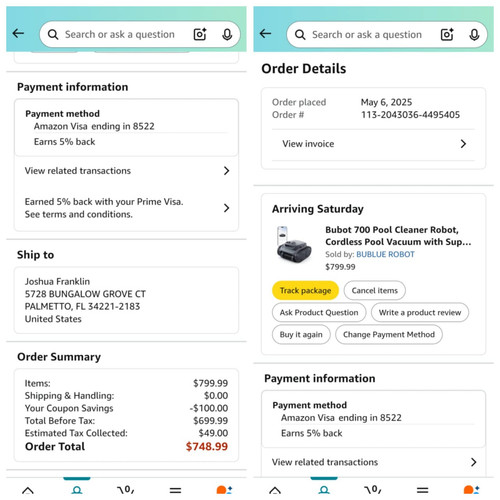Select profile tab in right bottom navigation

click(324, 490)
